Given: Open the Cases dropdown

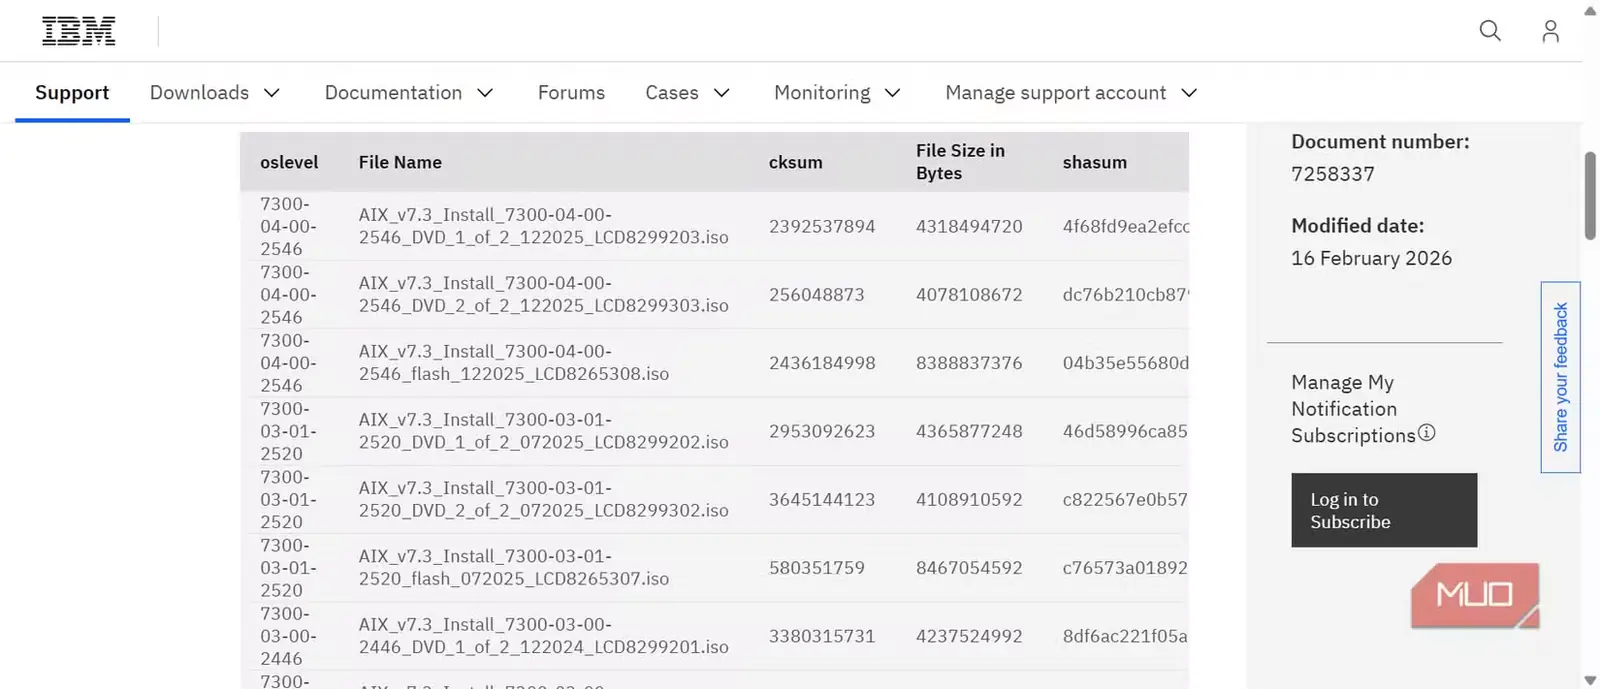Looking at the screenshot, I should (x=687, y=93).
